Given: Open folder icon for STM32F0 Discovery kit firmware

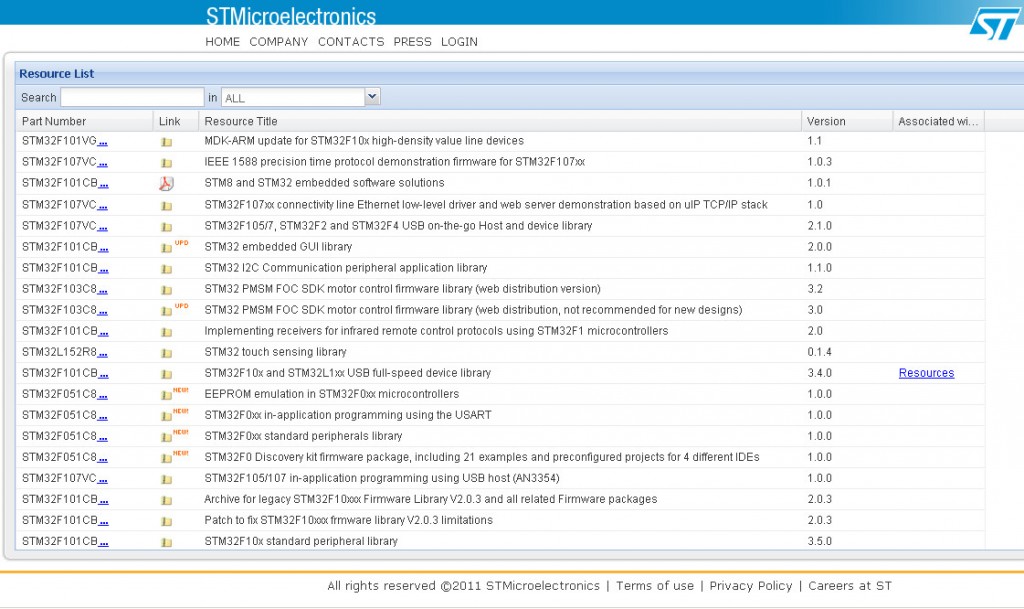Looking at the screenshot, I should [x=167, y=458].
